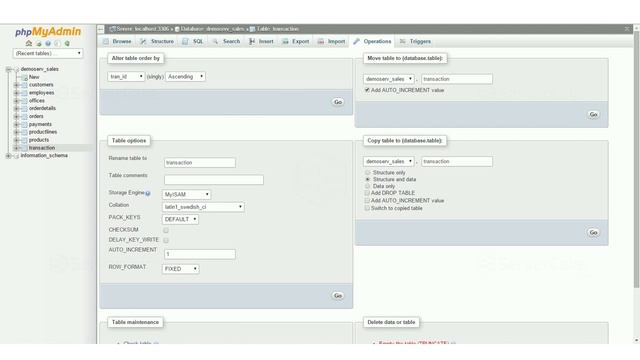This screenshot has width=640, height=360.
Task: Select the Structure only radio option
Action: tap(367, 173)
